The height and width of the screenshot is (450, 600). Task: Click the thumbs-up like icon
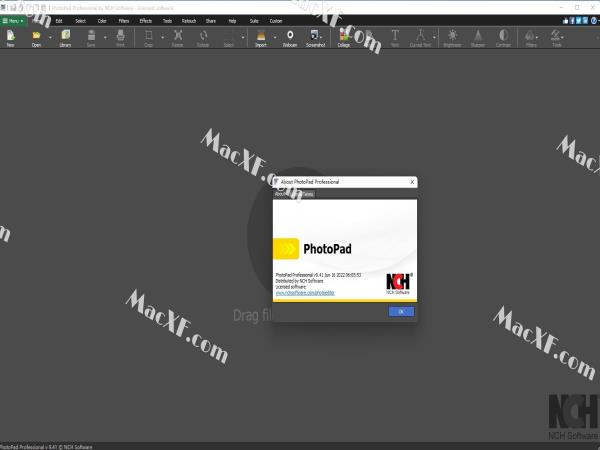click(566, 21)
